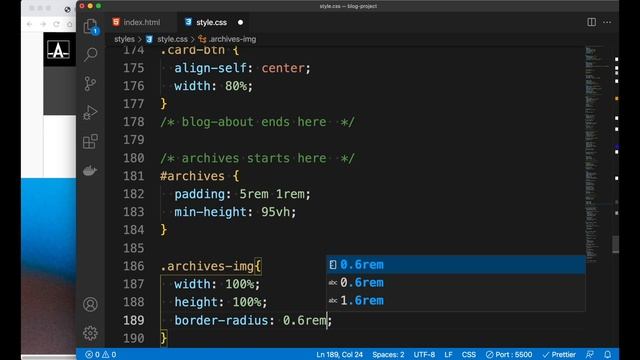Change the UTF-8 file encoding
Image resolution: width=640 pixels, height=360 pixels.
(424, 354)
